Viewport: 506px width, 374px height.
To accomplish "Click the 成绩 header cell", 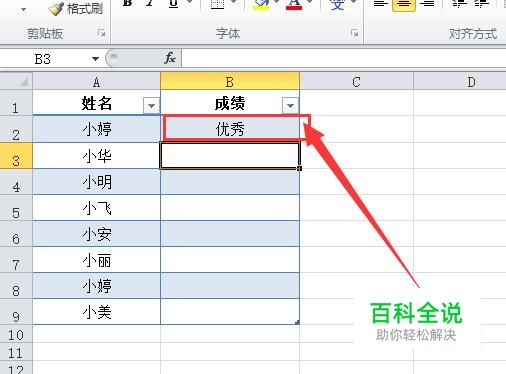I will (x=230, y=103).
